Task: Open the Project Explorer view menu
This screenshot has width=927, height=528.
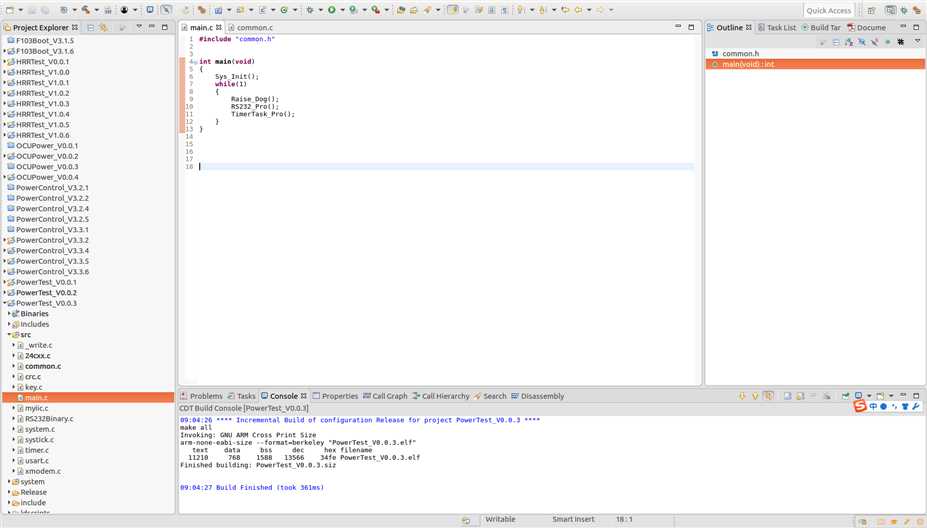Action: tap(139, 27)
